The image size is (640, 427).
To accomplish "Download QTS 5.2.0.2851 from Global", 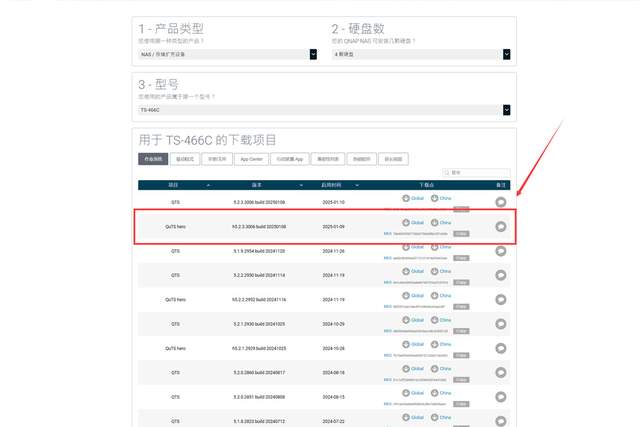I will [x=413, y=393].
